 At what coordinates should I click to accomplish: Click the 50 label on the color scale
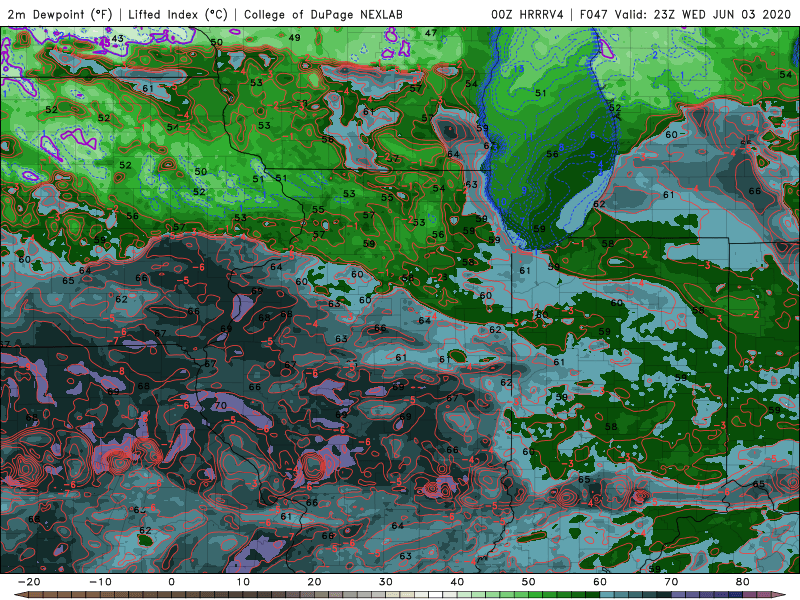pos(529,582)
